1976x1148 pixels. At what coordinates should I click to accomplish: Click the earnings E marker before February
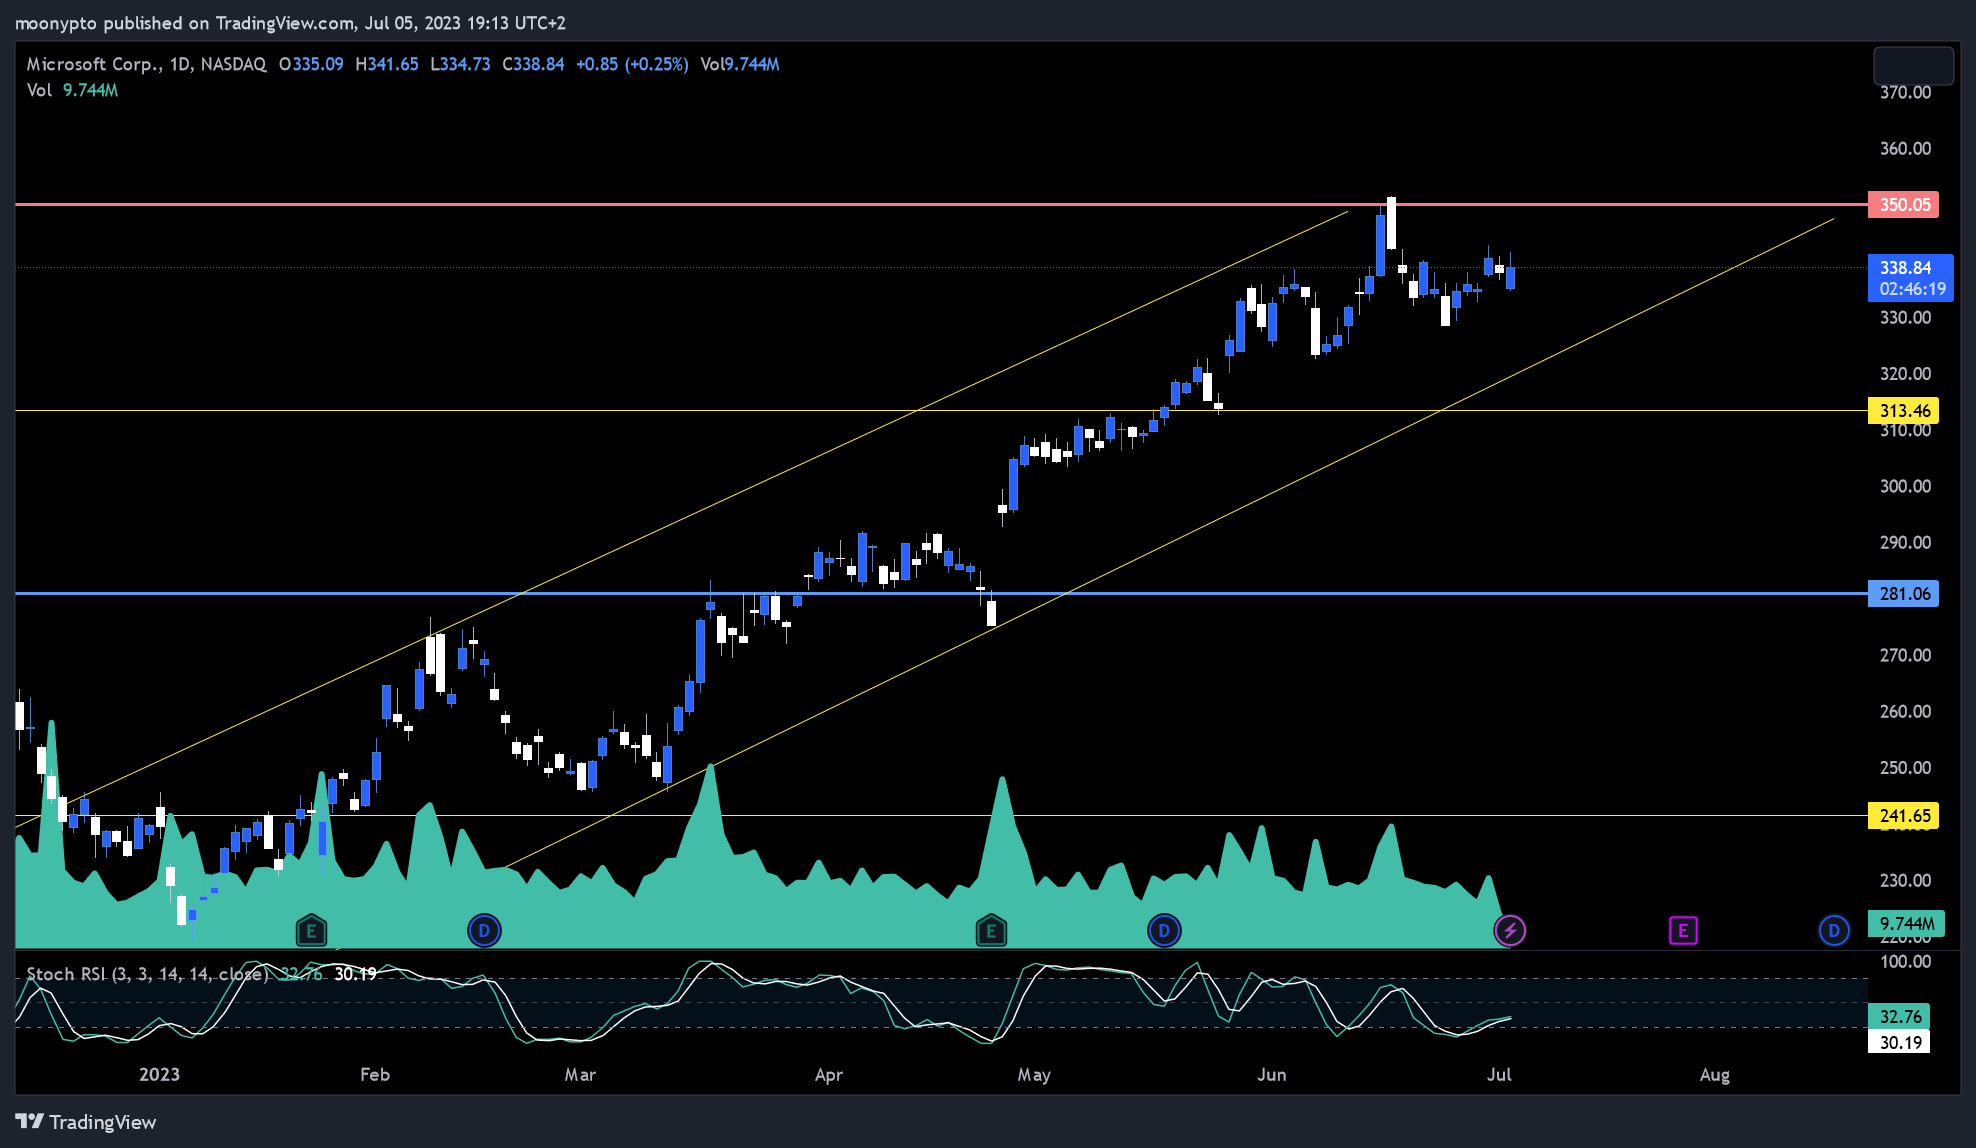click(311, 931)
